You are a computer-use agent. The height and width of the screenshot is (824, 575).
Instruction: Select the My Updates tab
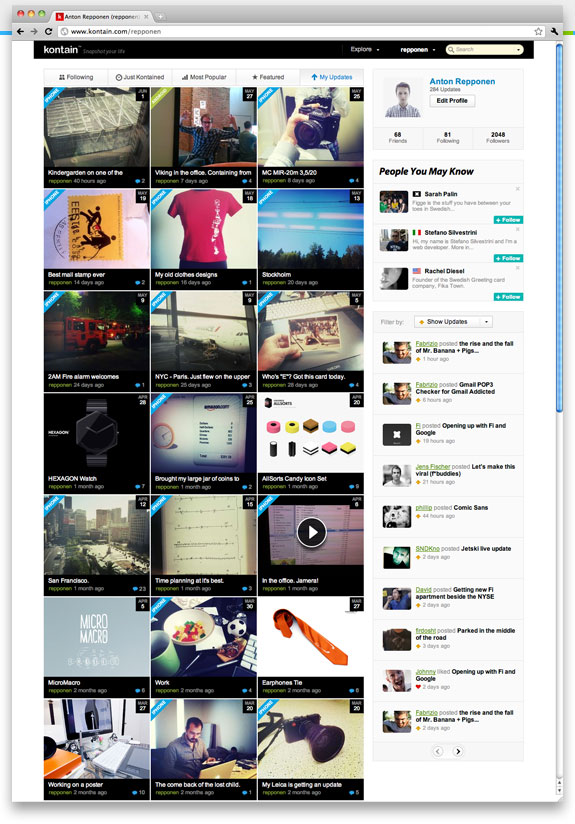click(332, 77)
